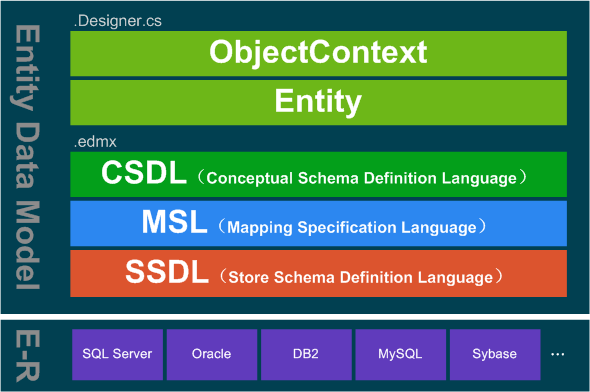Click the ObjectContext green bar
590x392 pixels.
click(318, 53)
